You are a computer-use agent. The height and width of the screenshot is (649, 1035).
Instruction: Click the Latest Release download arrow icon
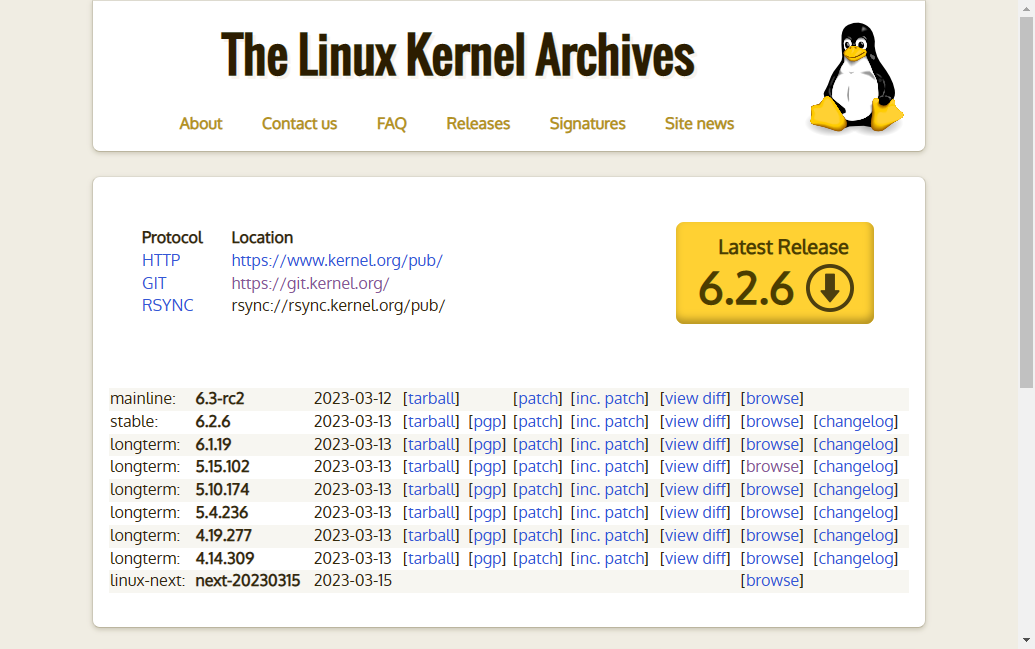830,288
